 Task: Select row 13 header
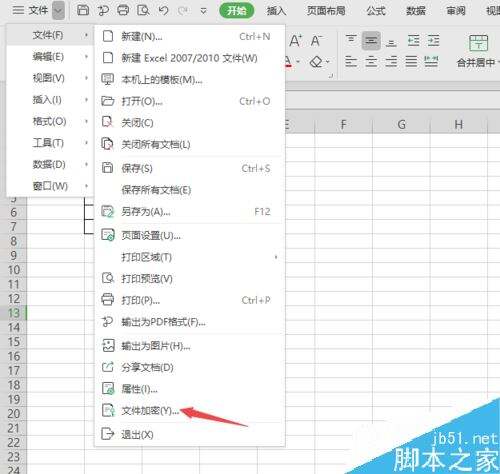point(13,313)
